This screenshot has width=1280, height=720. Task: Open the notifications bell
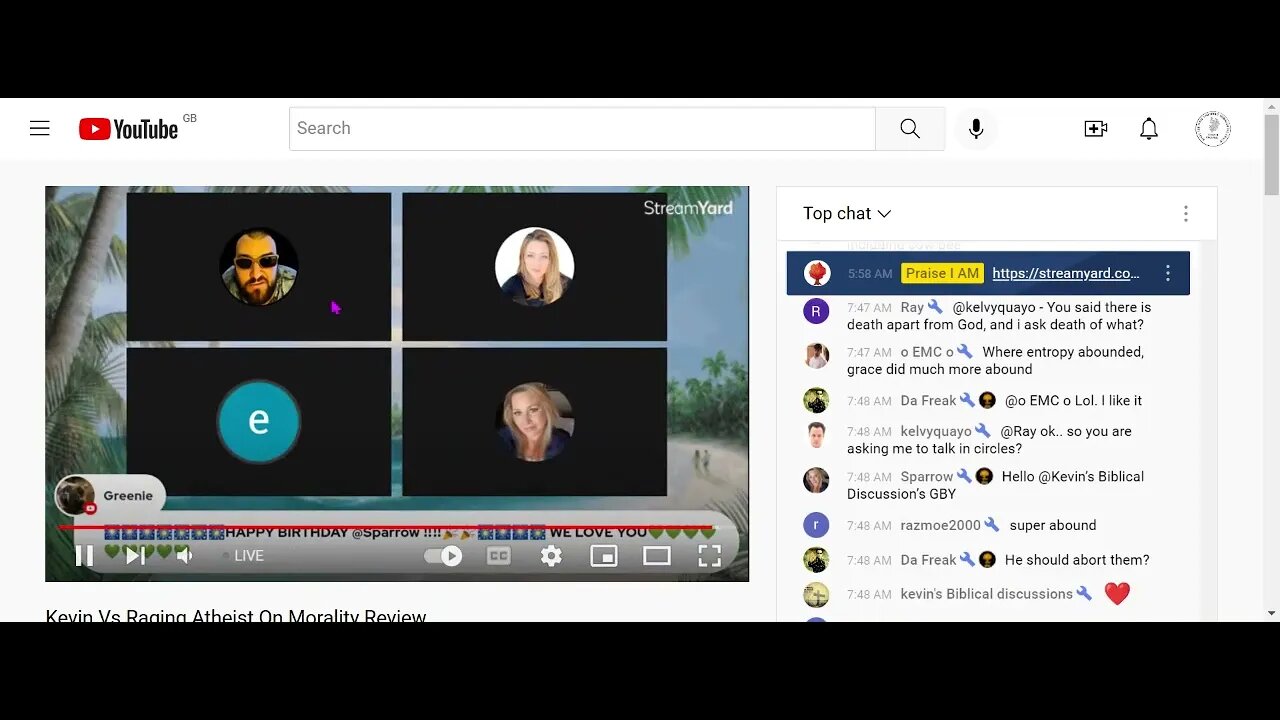pyautogui.click(x=1149, y=128)
